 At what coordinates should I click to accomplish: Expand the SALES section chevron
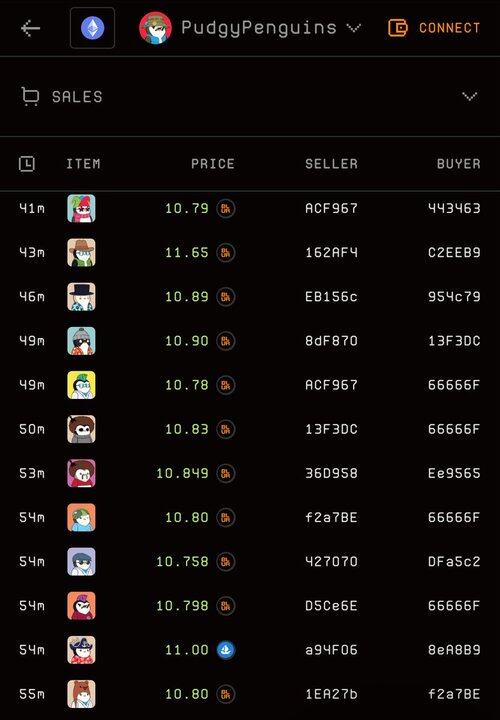tap(469, 96)
